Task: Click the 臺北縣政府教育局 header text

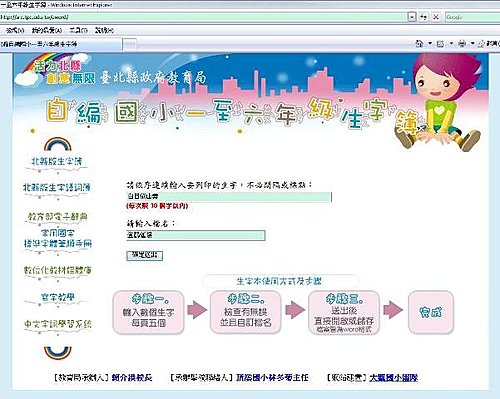Action: pyautogui.click(x=153, y=78)
